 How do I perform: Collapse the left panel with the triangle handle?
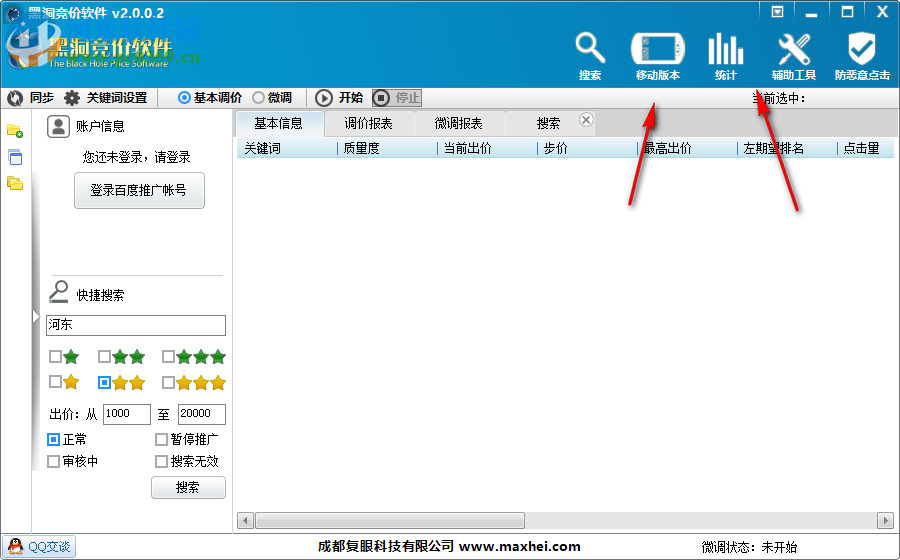[36, 317]
